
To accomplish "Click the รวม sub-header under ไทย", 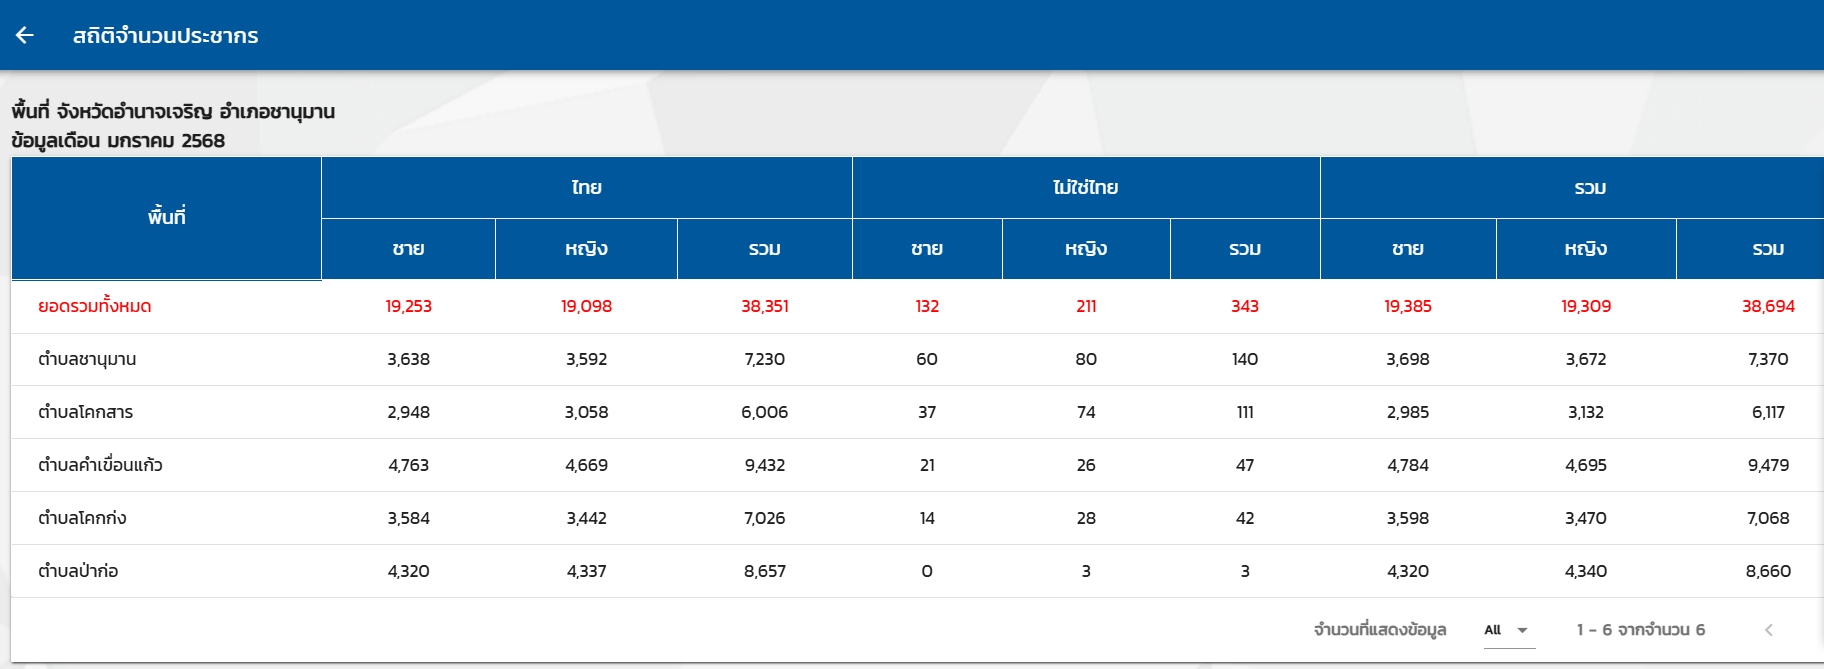I will click(x=764, y=249).
